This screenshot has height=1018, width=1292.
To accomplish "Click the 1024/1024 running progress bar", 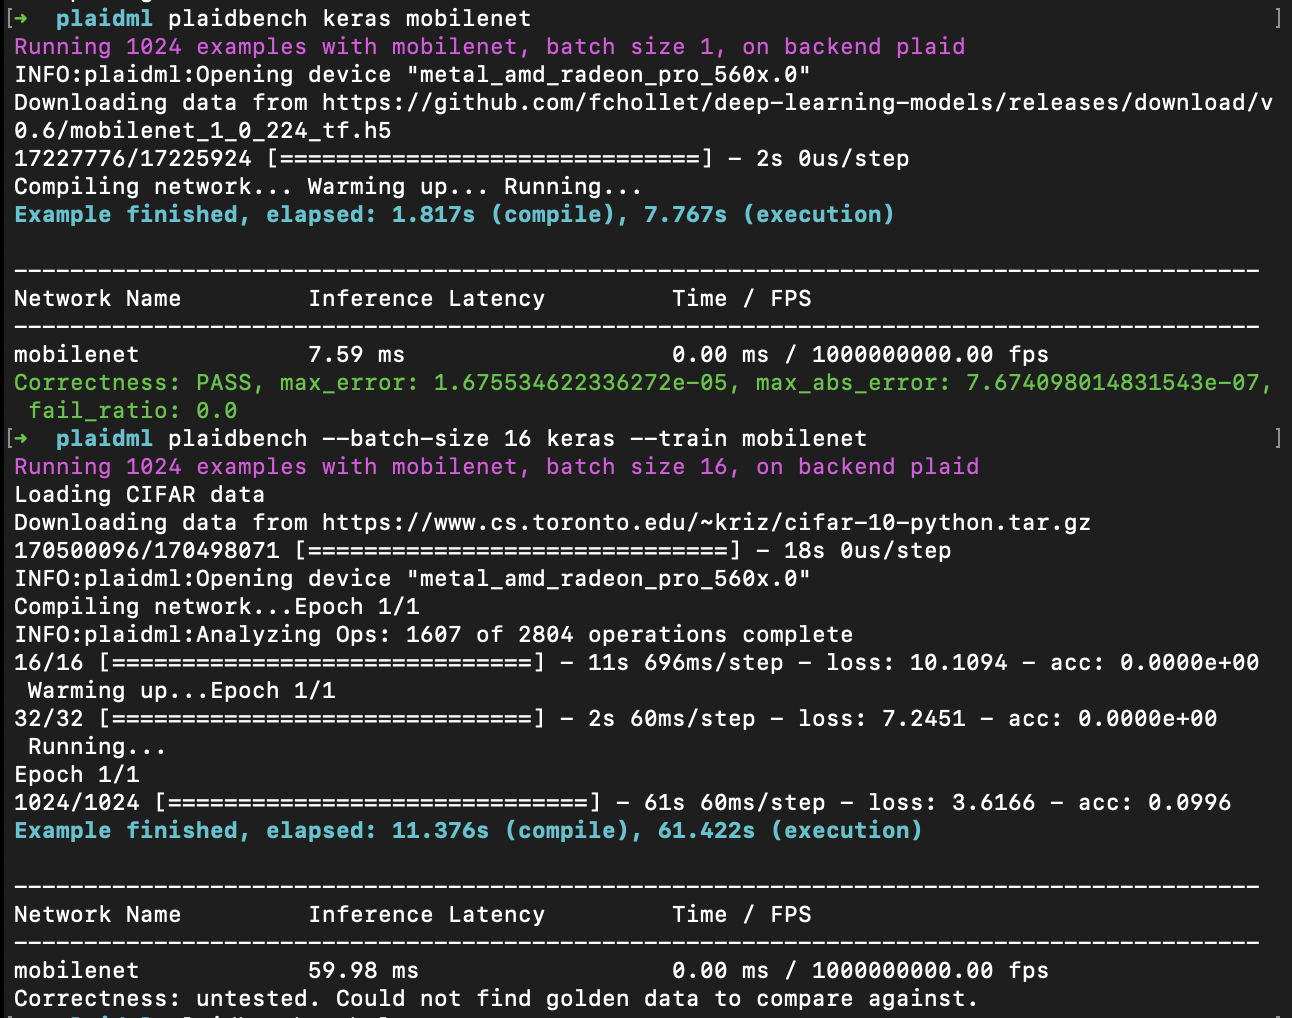I will (x=378, y=802).
